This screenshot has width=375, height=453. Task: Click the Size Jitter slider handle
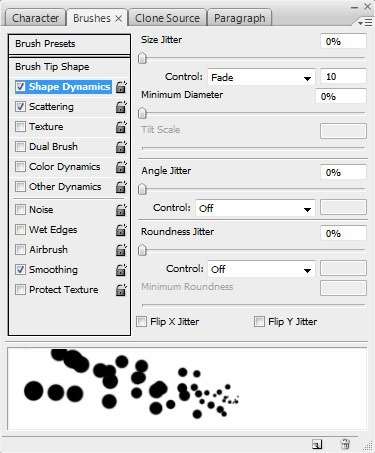point(142,59)
